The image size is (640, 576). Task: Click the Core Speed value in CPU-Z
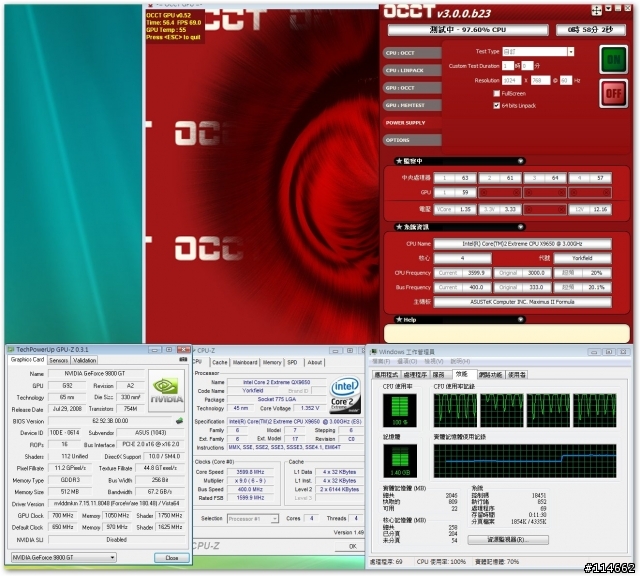[x=250, y=472]
